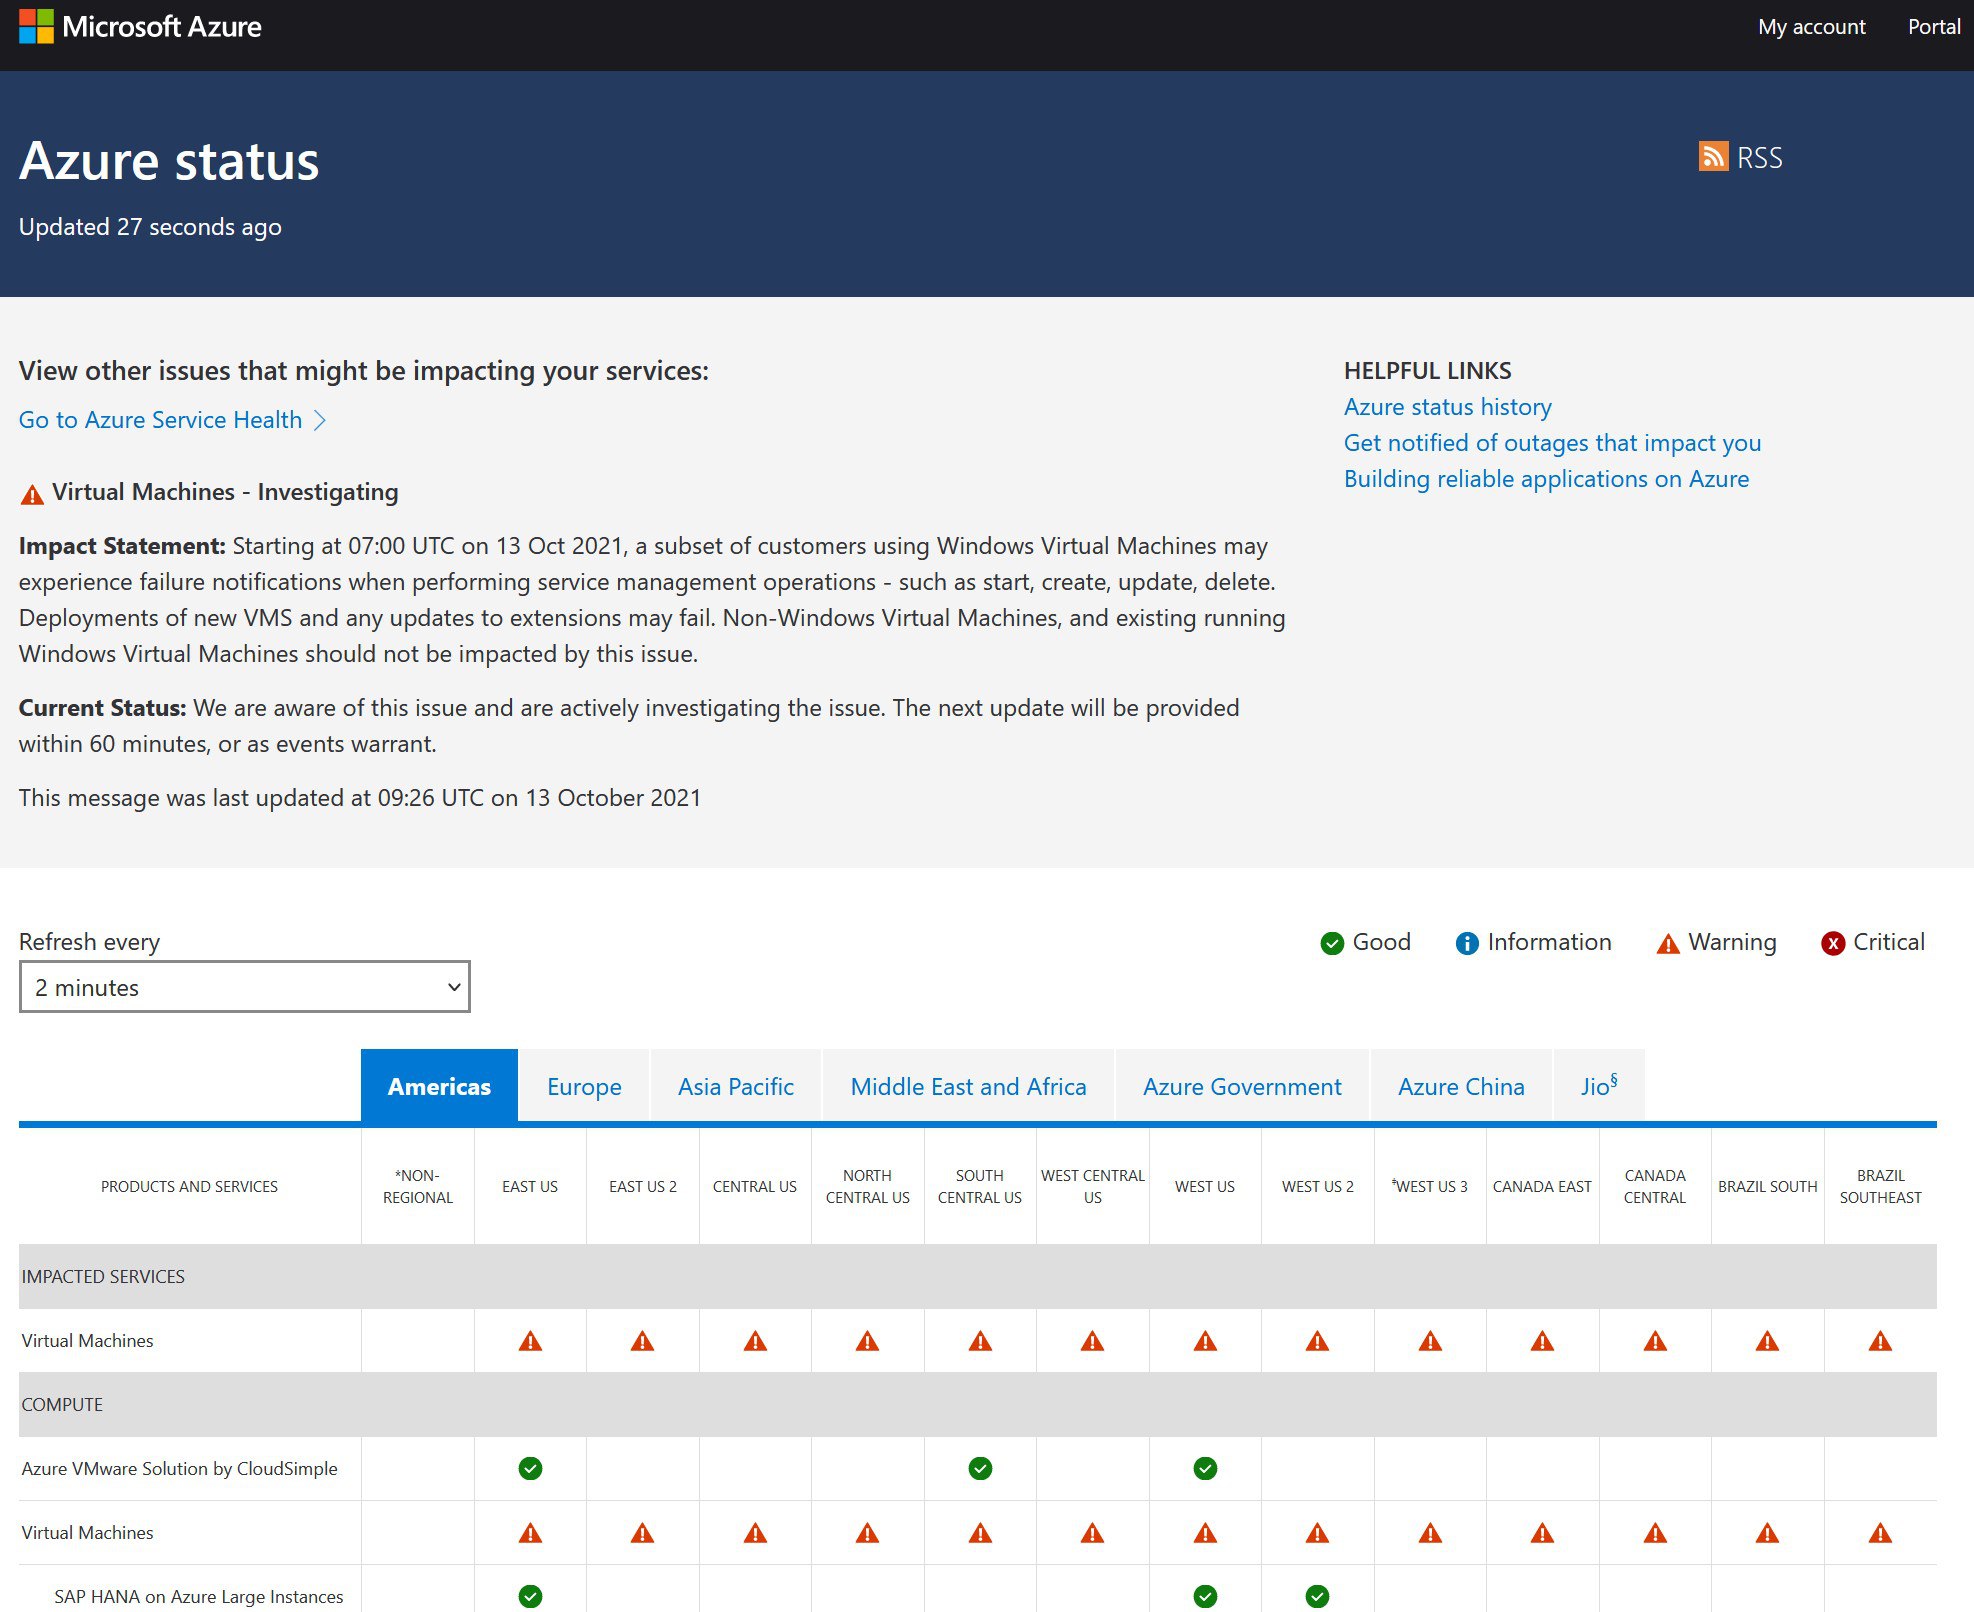Click Compute Virtual Machines West US 2 warning icon
1974x1612 pixels.
pos(1317,1533)
